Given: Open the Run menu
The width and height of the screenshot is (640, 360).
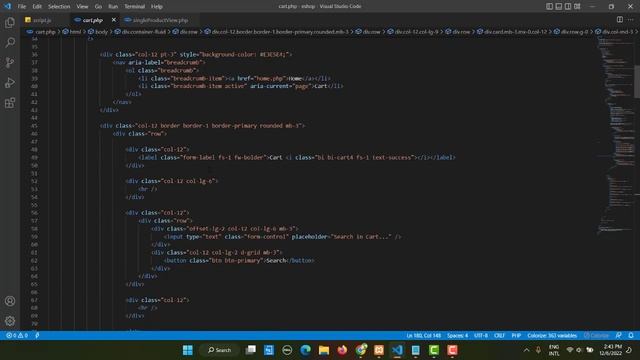Looking at the screenshot, I should (113, 7).
